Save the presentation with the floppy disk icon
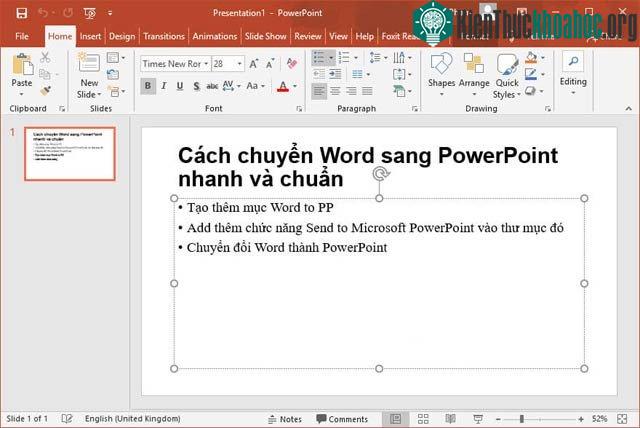Viewport: 640px width, 428px height. (x=22, y=13)
